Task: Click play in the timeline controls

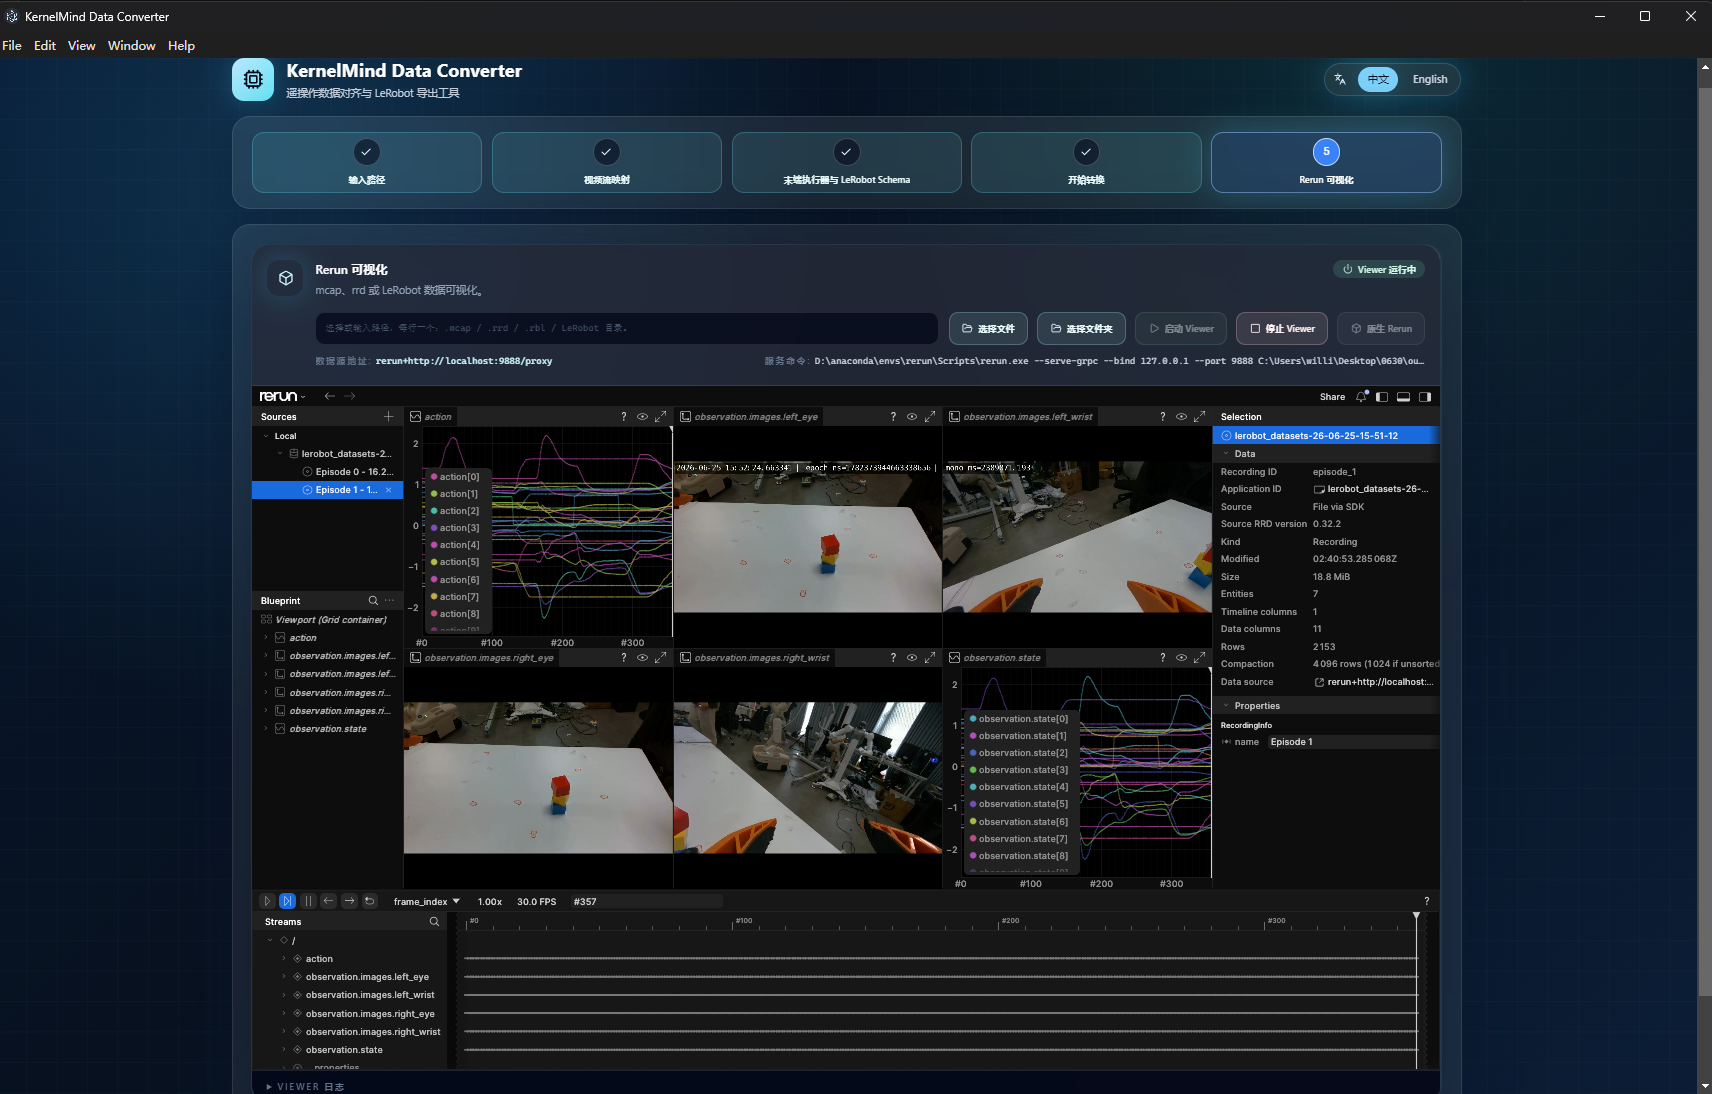Action: tap(267, 901)
